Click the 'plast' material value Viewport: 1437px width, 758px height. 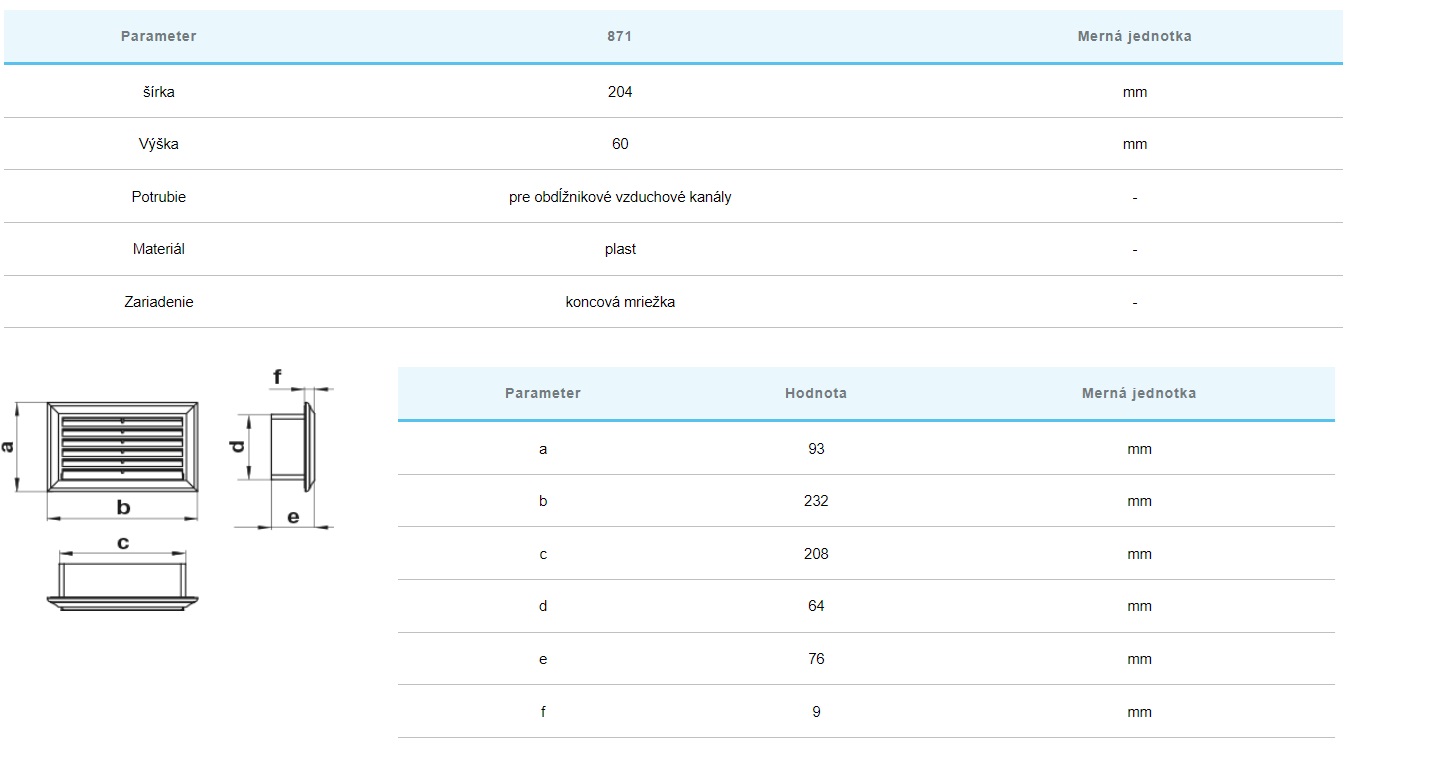coord(620,249)
